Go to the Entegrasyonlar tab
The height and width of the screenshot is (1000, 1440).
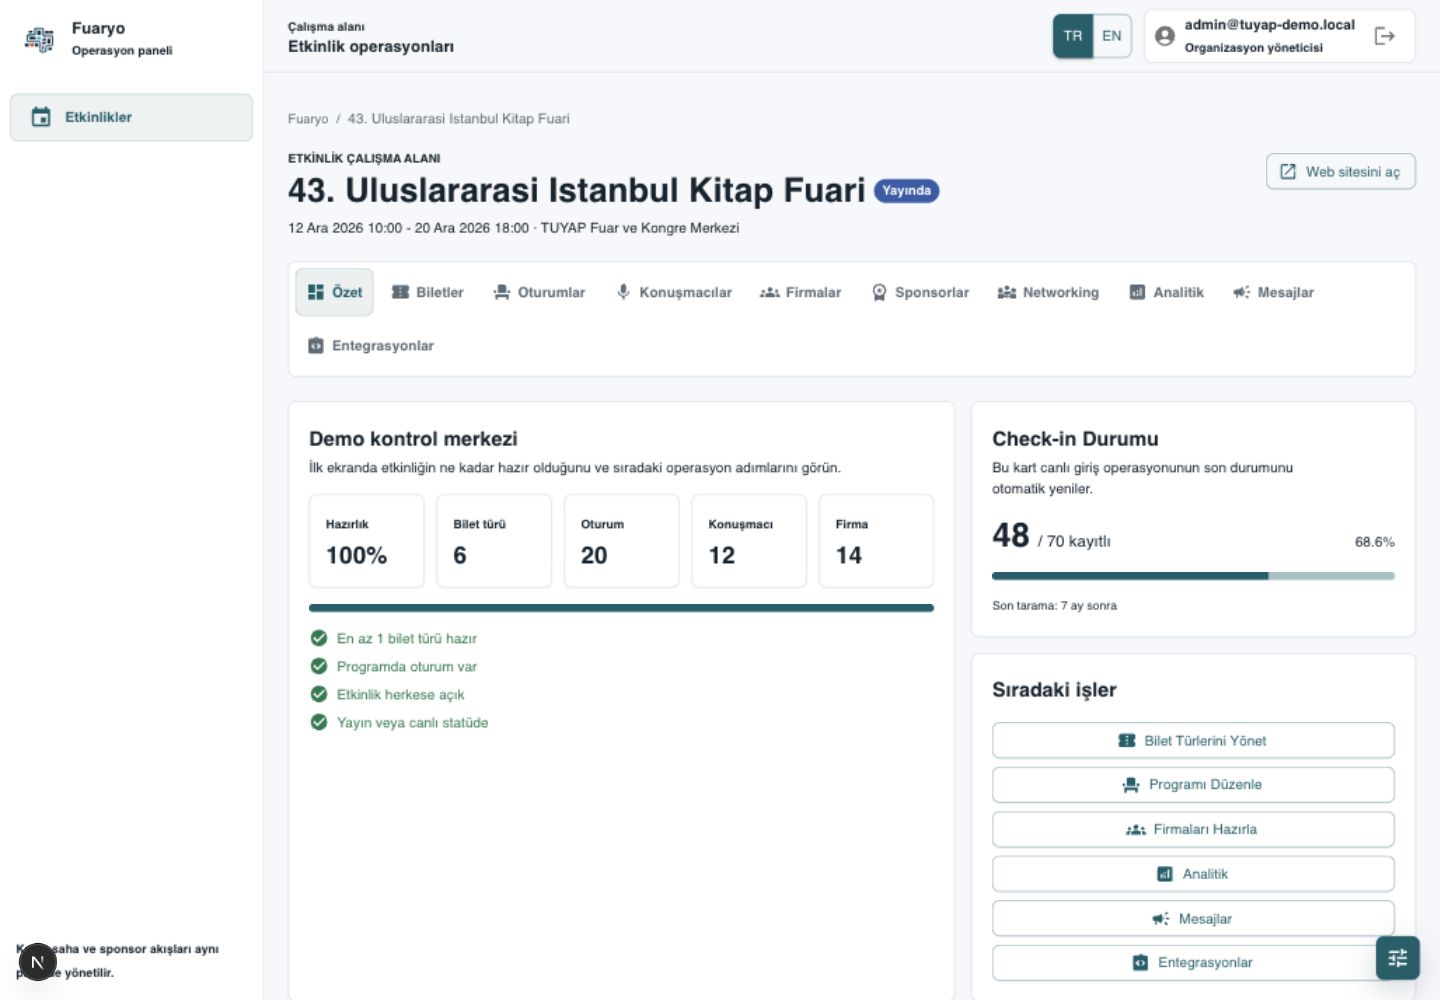[x=370, y=345]
